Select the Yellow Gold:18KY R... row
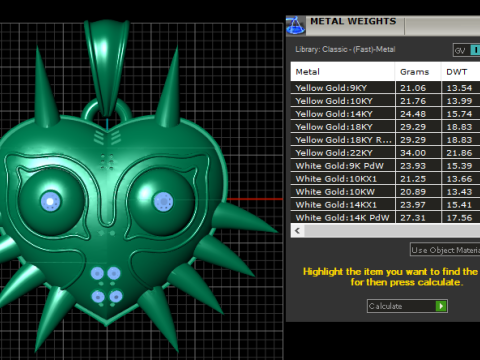The height and width of the screenshot is (360, 480). (385, 140)
